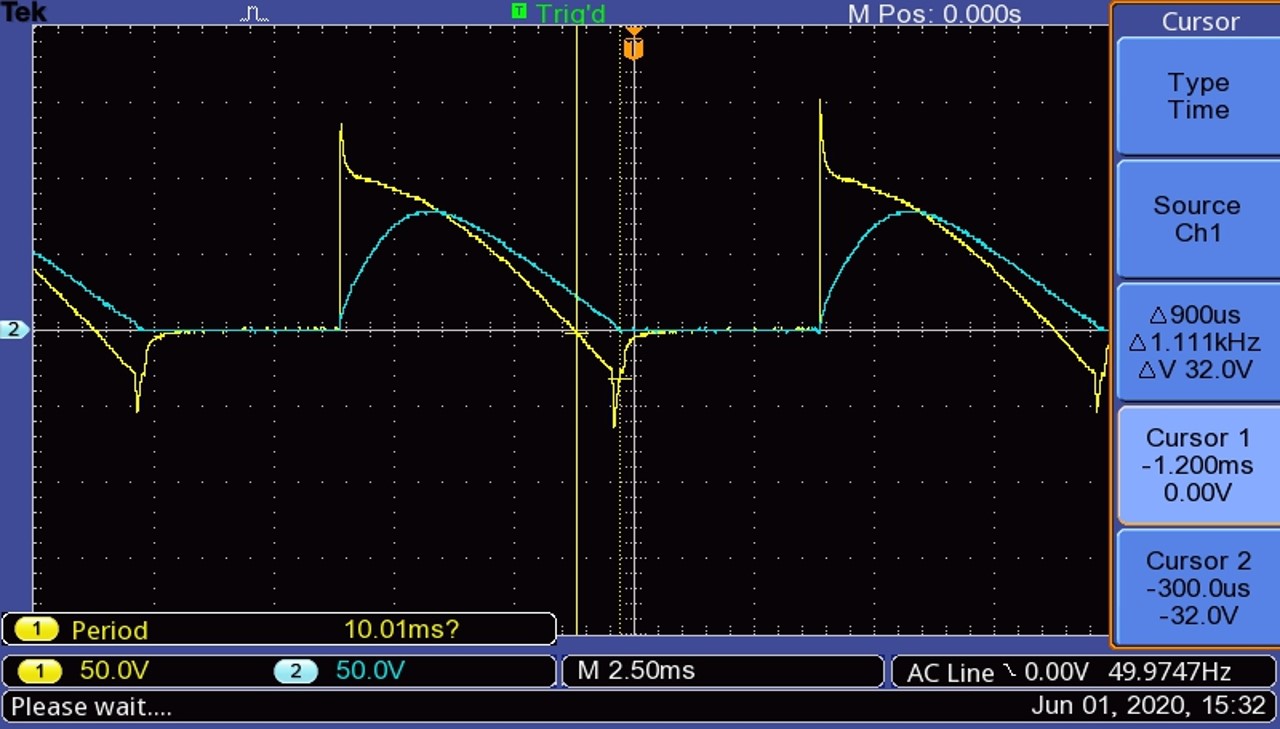Screen dimensions: 1280x729
Task: Click the M Pos: 0.000s readout
Action: pyautogui.click(x=934, y=13)
